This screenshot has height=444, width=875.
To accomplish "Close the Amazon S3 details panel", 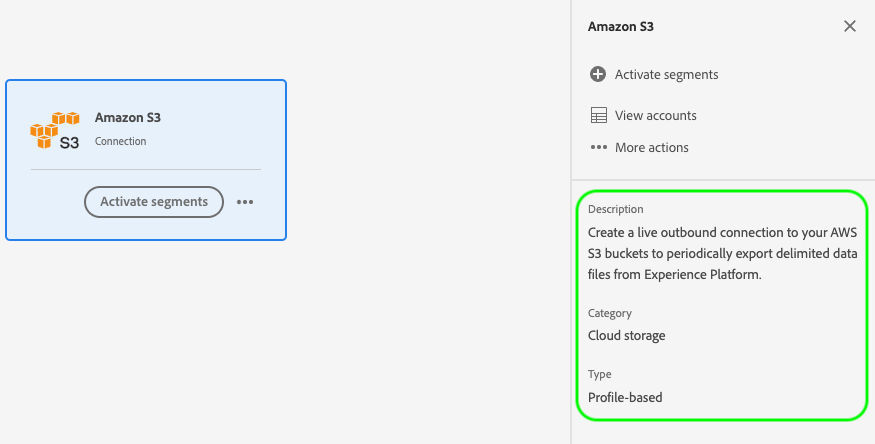I will pyautogui.click(x=850, y=27).
